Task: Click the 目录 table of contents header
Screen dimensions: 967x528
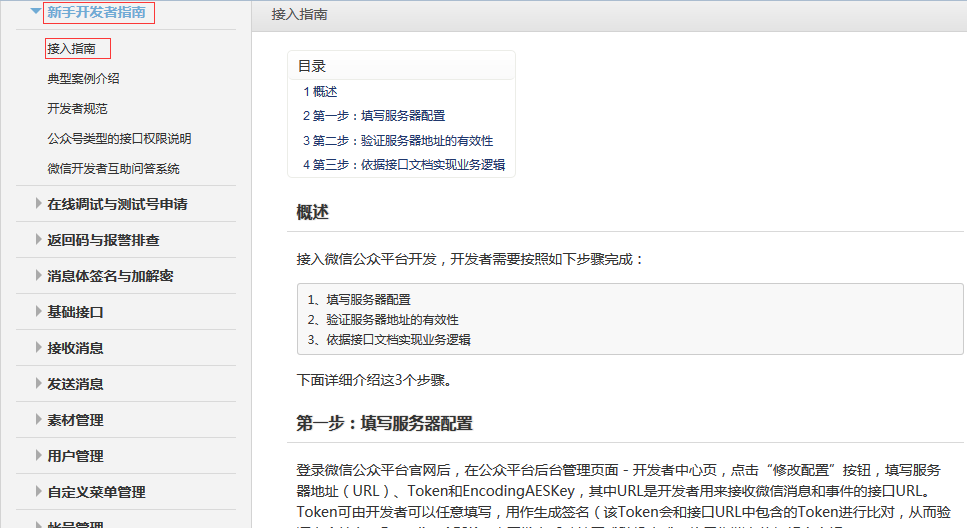Action: pos(311,66)
